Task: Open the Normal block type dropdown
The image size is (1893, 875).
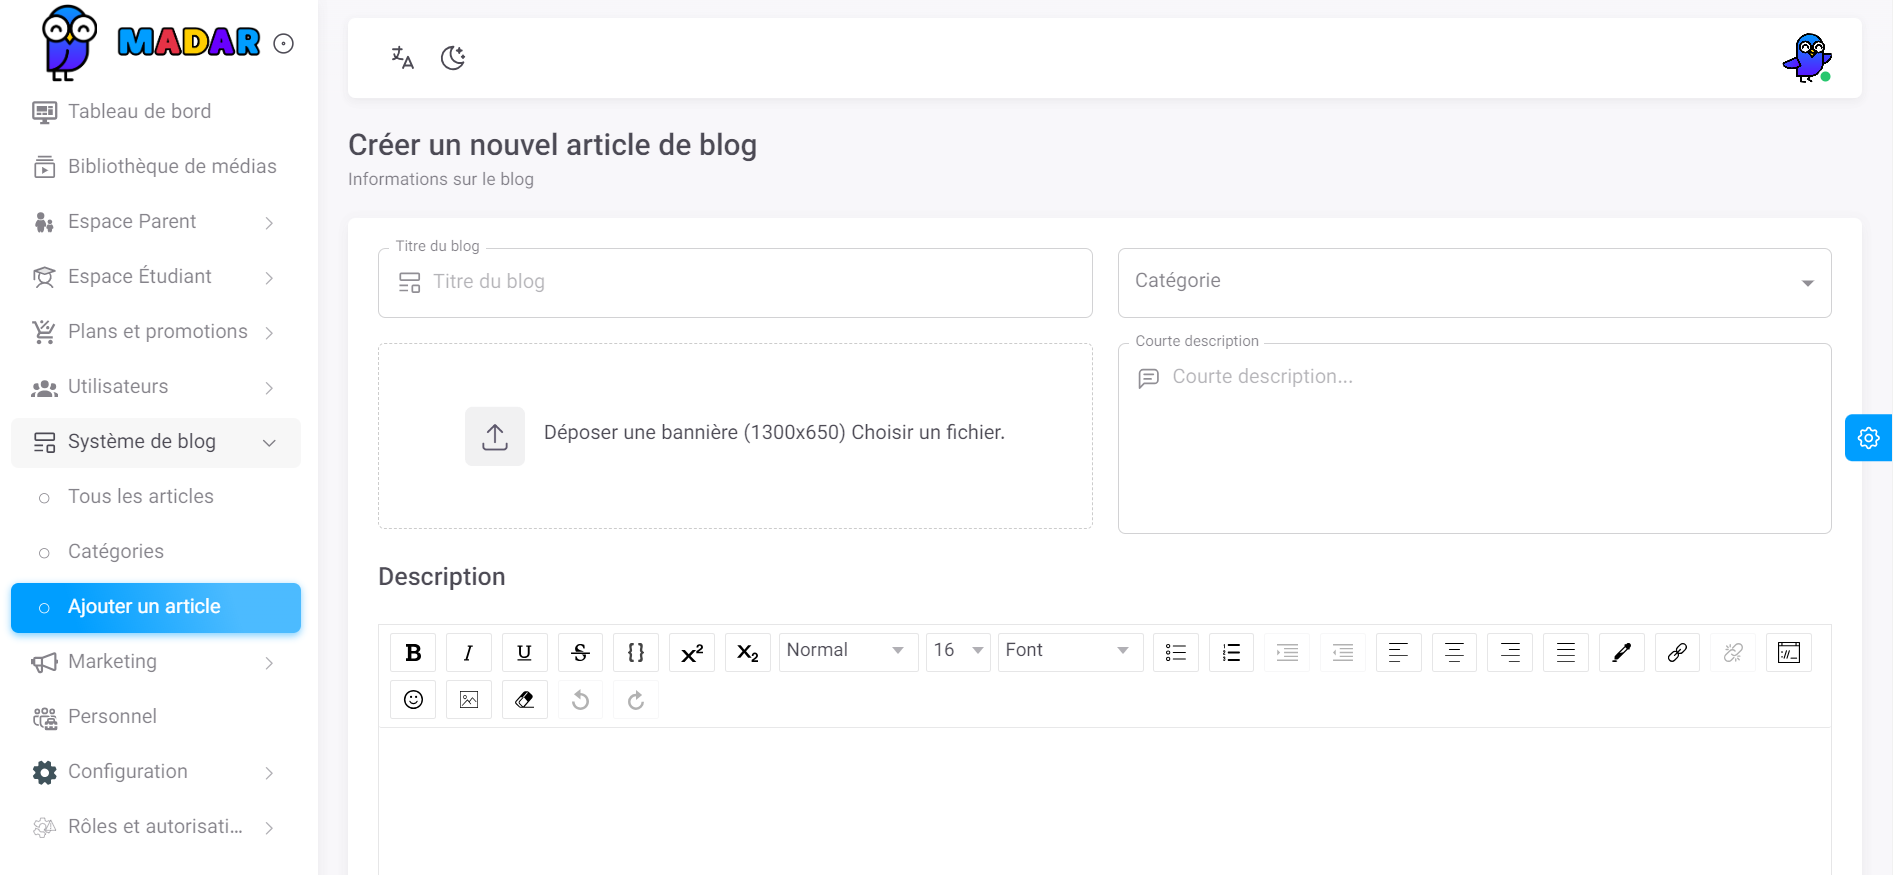Action: (847, 651)
